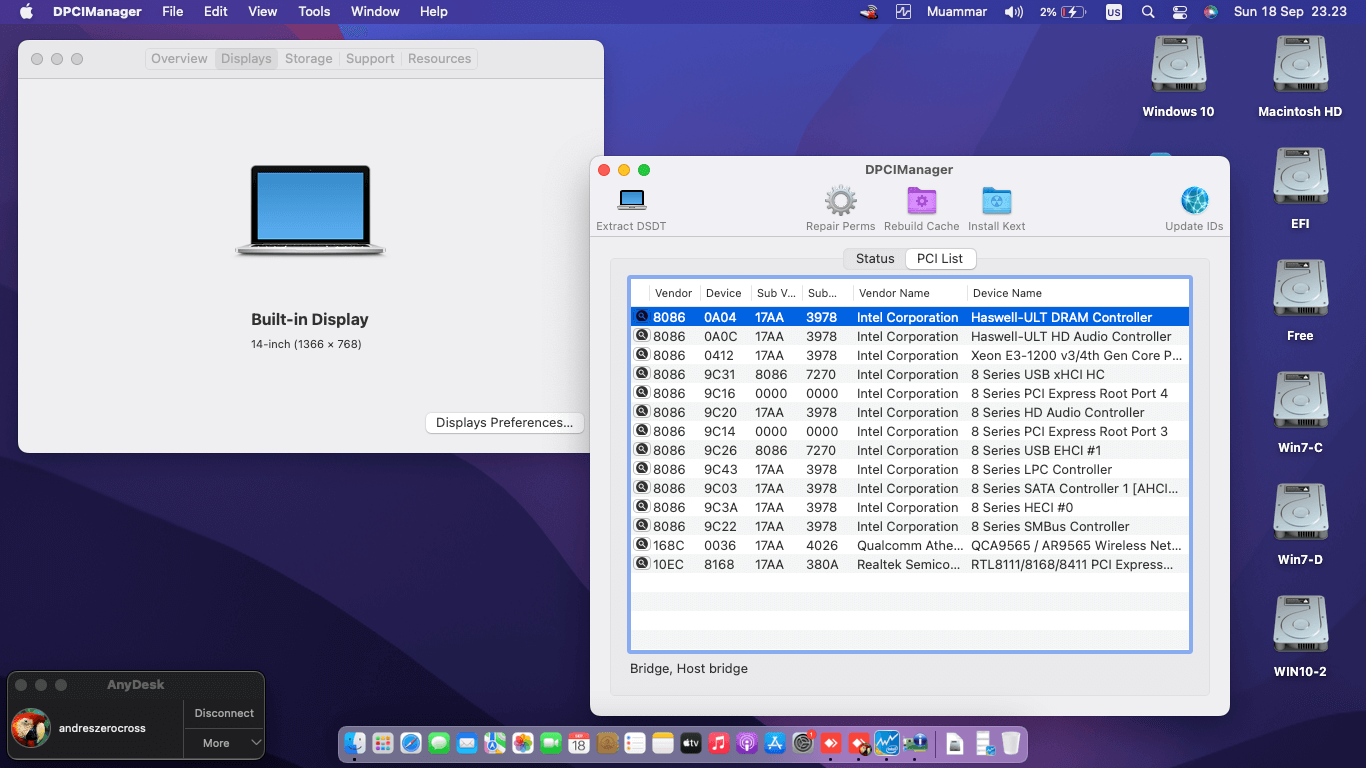This screenshot has width=1366, height=768.
Task: Click the Rebuild Cache folder icon
Action: pos(921,201)
